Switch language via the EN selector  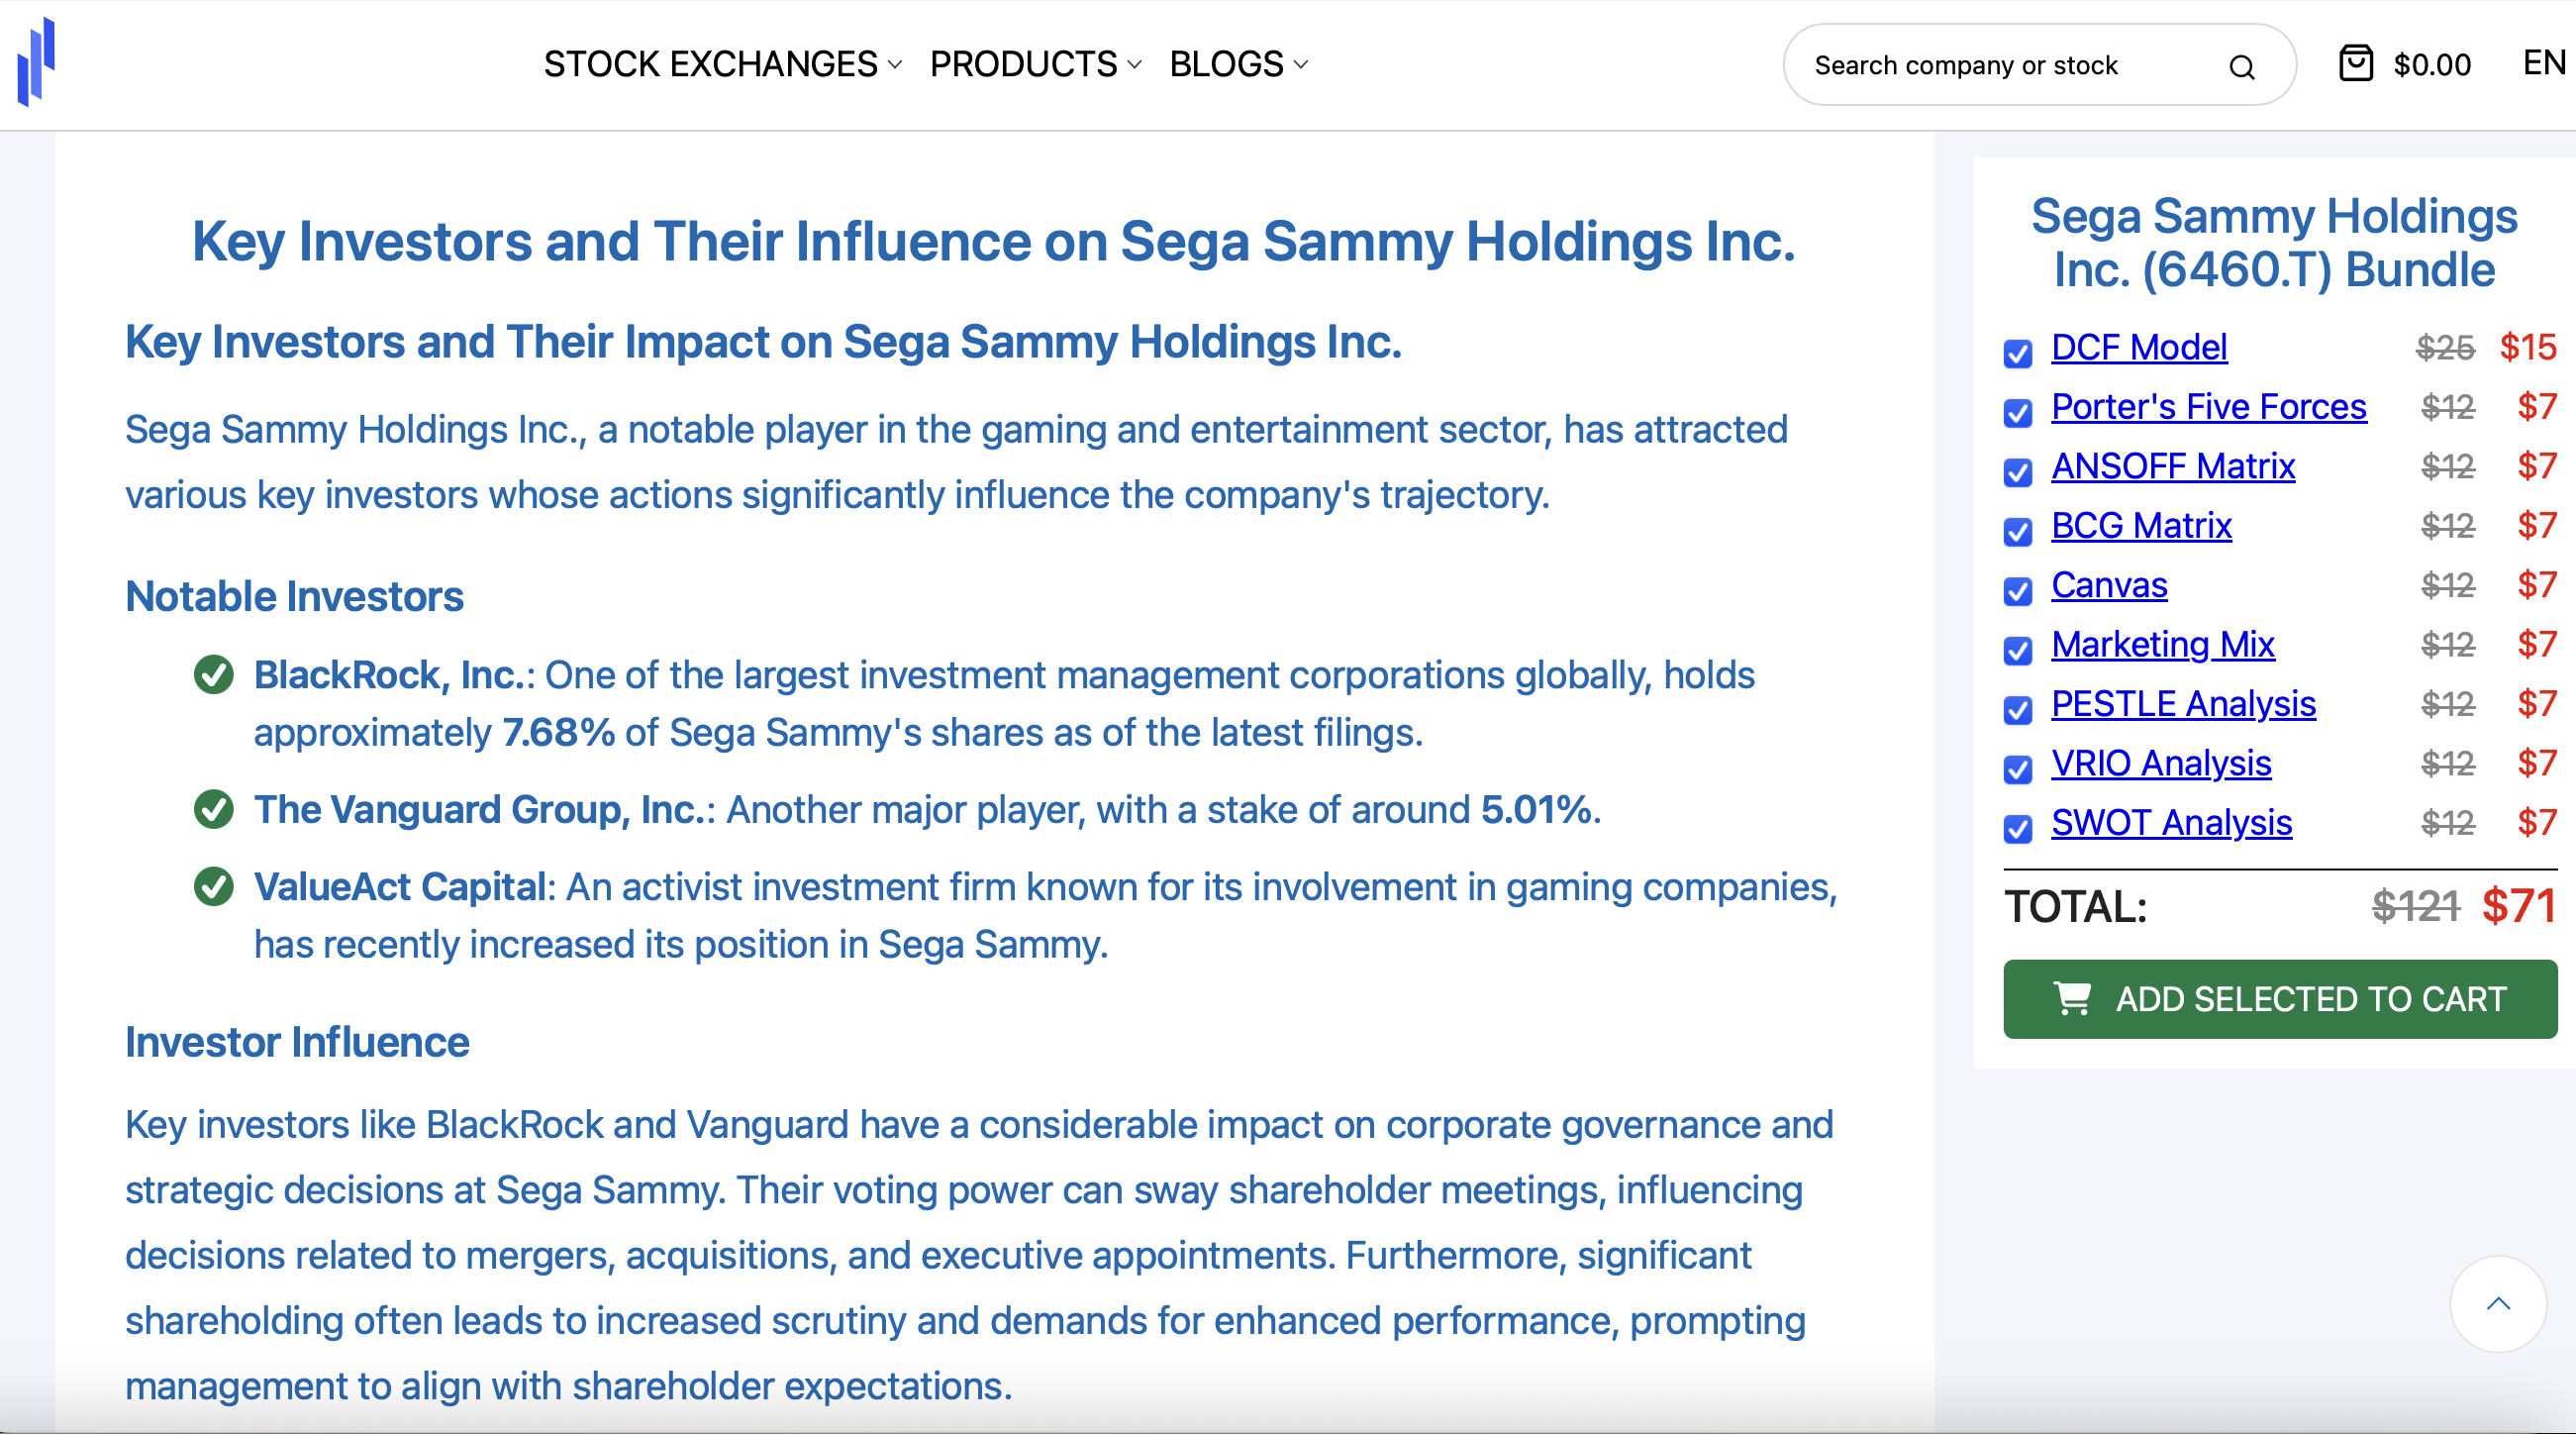[x=2543, y=63]
